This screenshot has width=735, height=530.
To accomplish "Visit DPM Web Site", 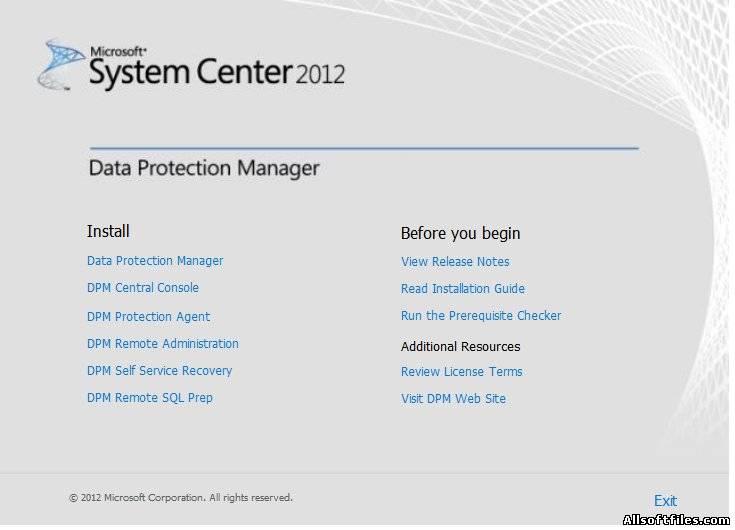I will pyautogui.click(x=453, y=399).
